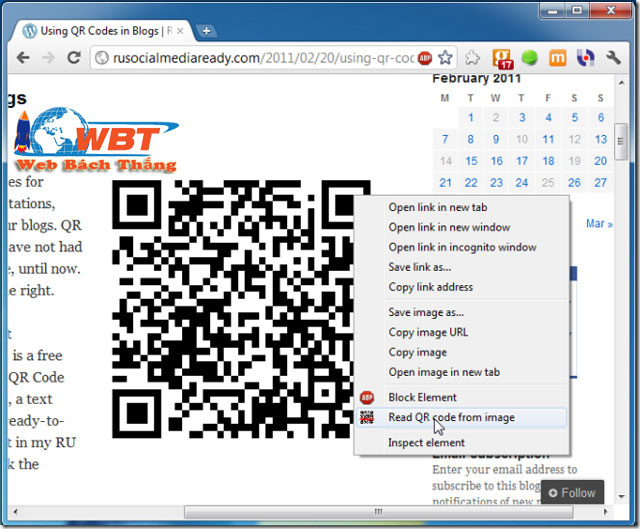Click the Follow button
Viewport: 640px width, 529px height.
coord(572,493)
